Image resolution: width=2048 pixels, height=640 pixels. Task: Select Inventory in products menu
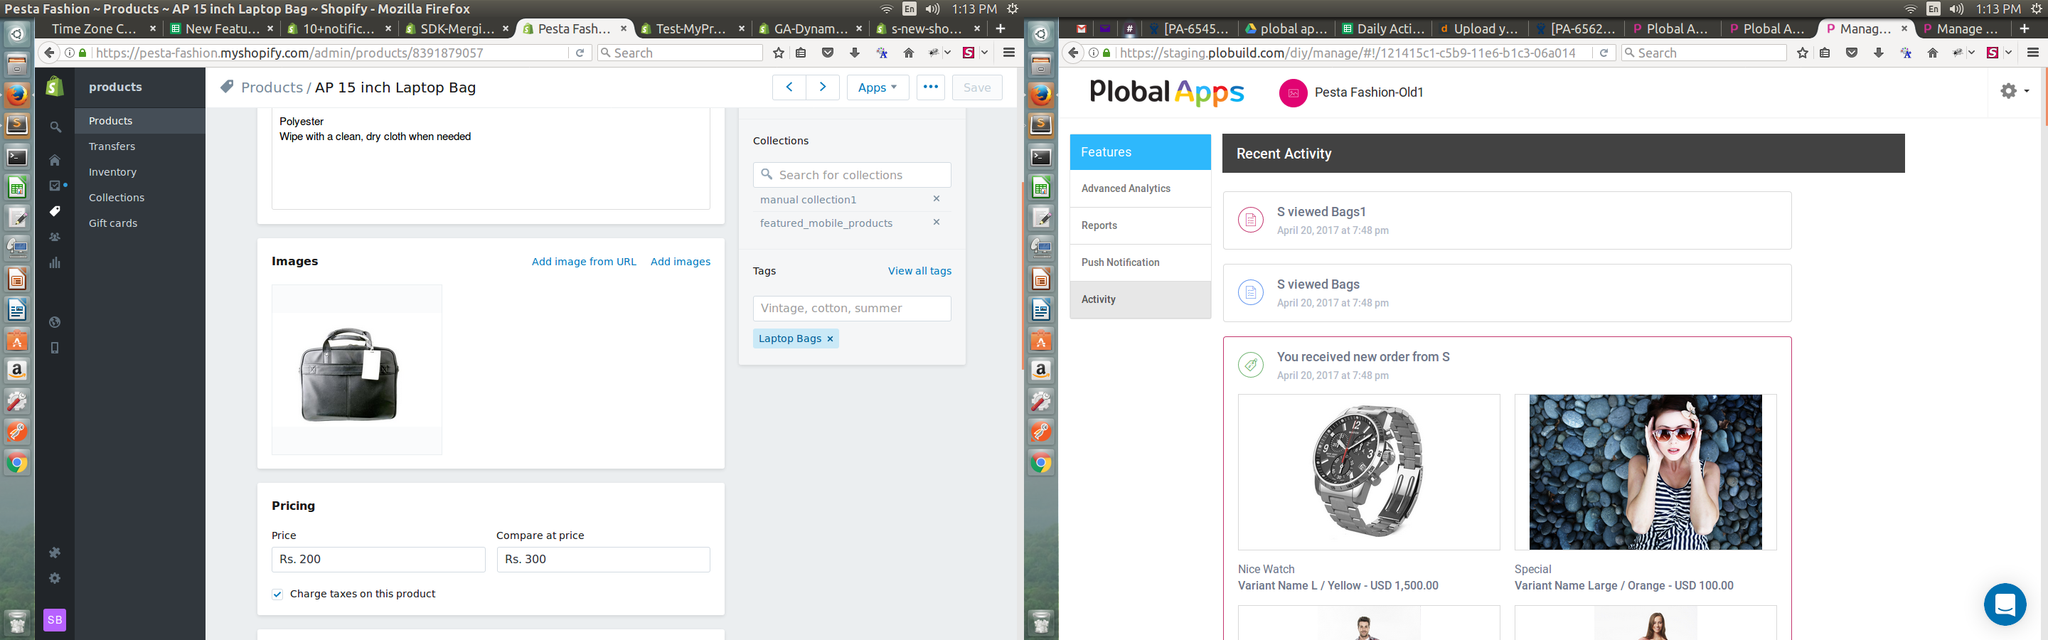pos(112,172)
